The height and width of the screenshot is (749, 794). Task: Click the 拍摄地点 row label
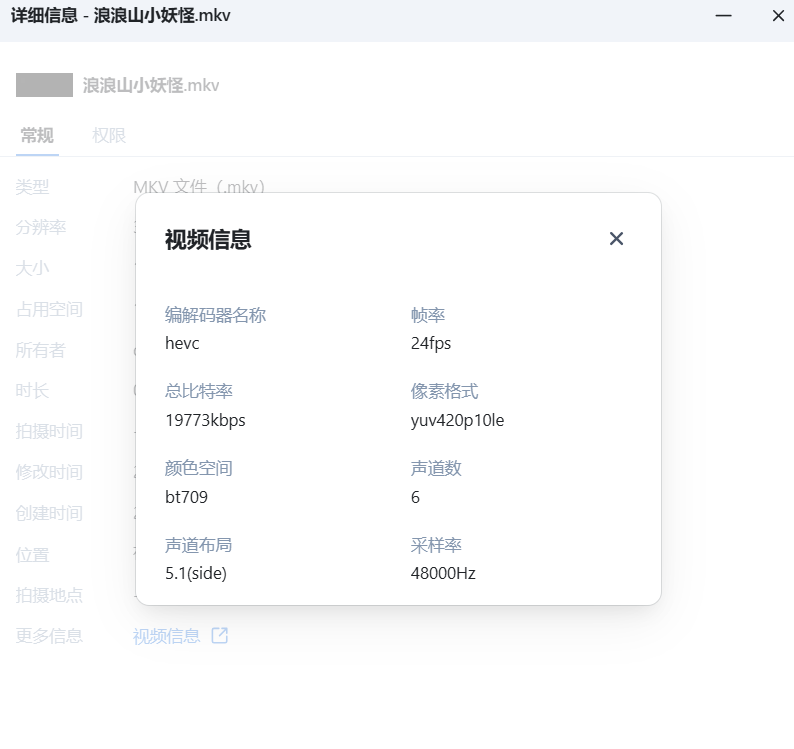point(49,595)
